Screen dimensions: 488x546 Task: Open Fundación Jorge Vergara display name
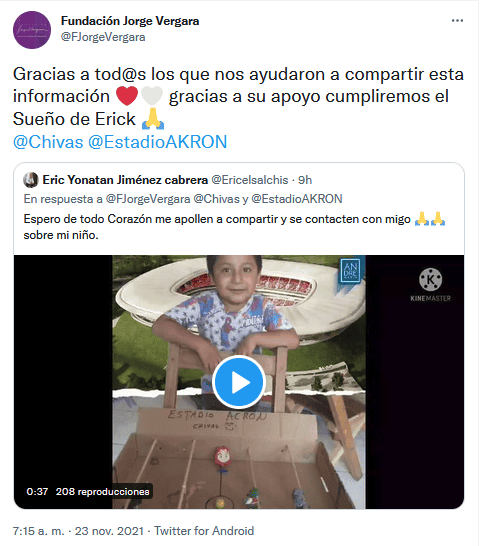pos(130,21)
